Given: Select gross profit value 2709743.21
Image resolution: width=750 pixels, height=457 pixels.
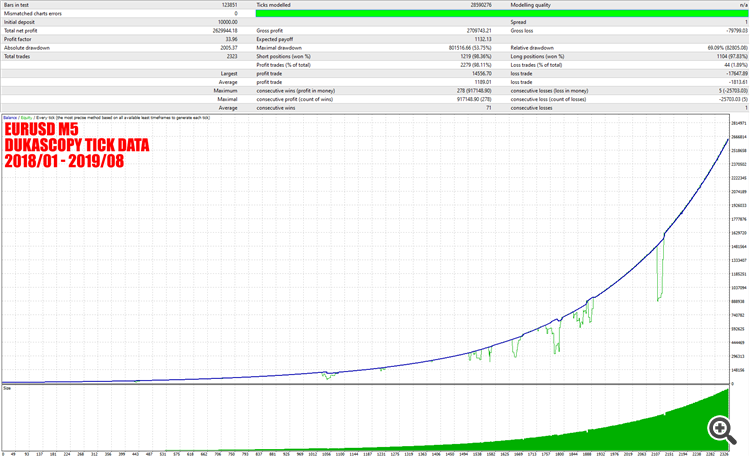Looking at the screenshot, I should click(479, 31).
